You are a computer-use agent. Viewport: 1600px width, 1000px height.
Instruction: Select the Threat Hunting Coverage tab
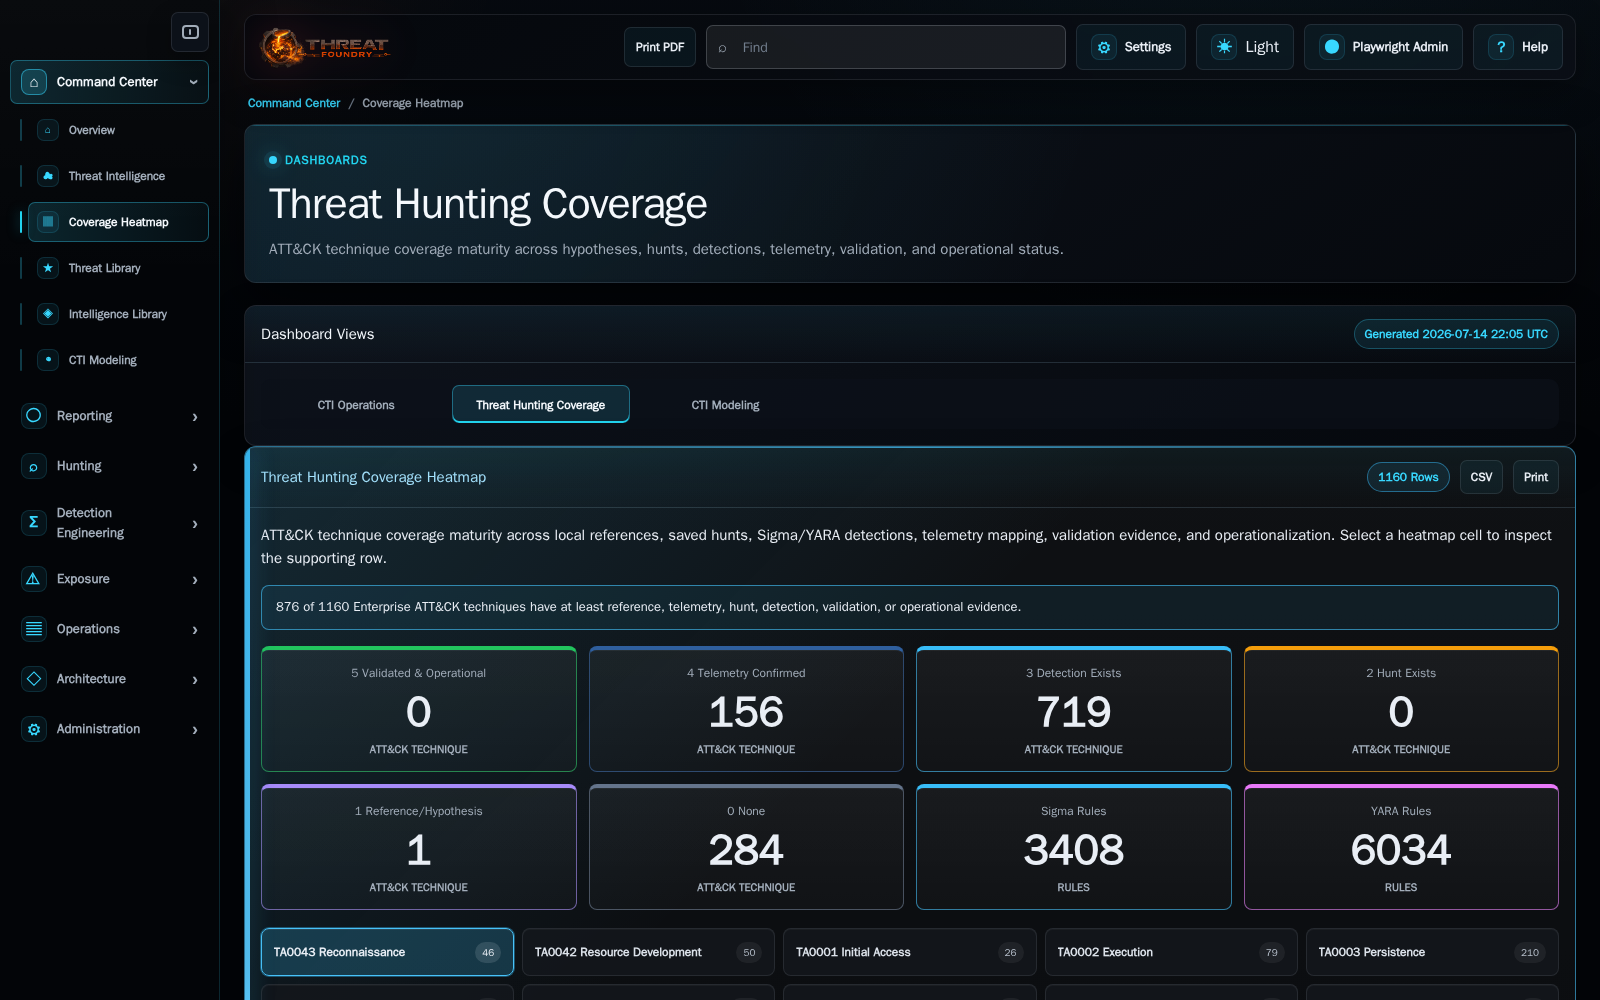point(540,405)
